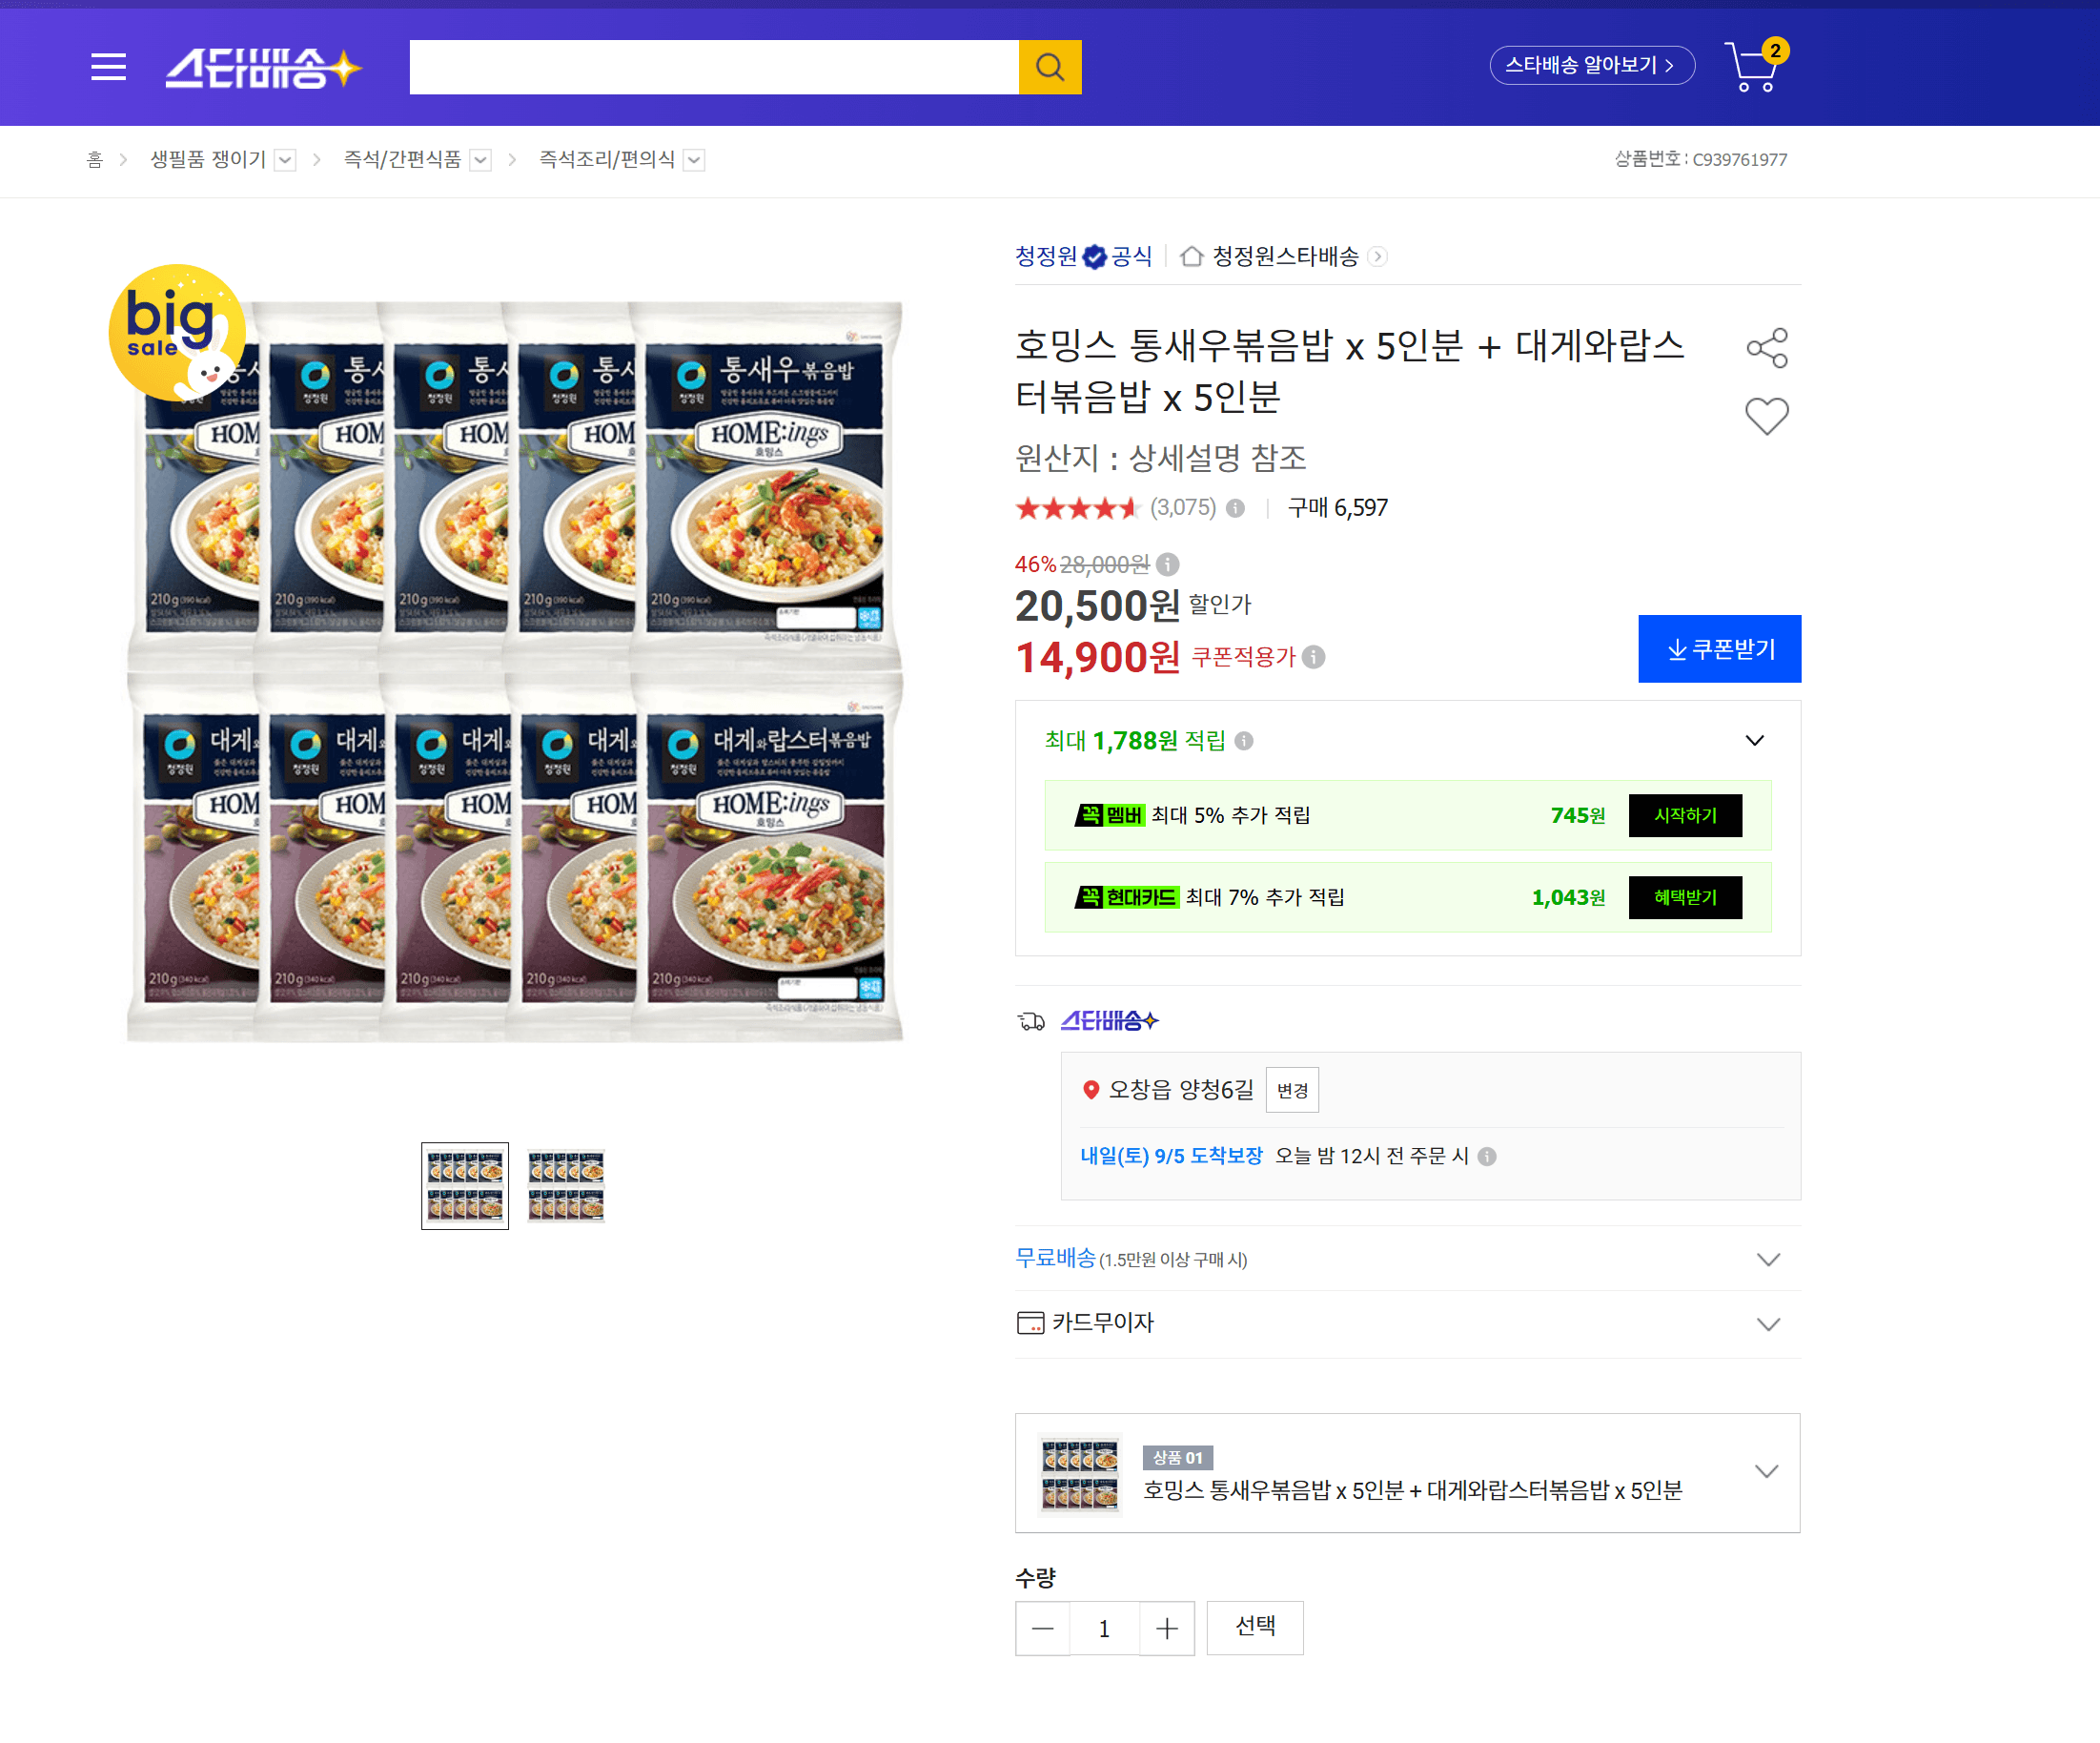The image size is (2100, 1743).
Task: Click 시작하기 for 멤버 적립
Action: tap(1685, 816)
